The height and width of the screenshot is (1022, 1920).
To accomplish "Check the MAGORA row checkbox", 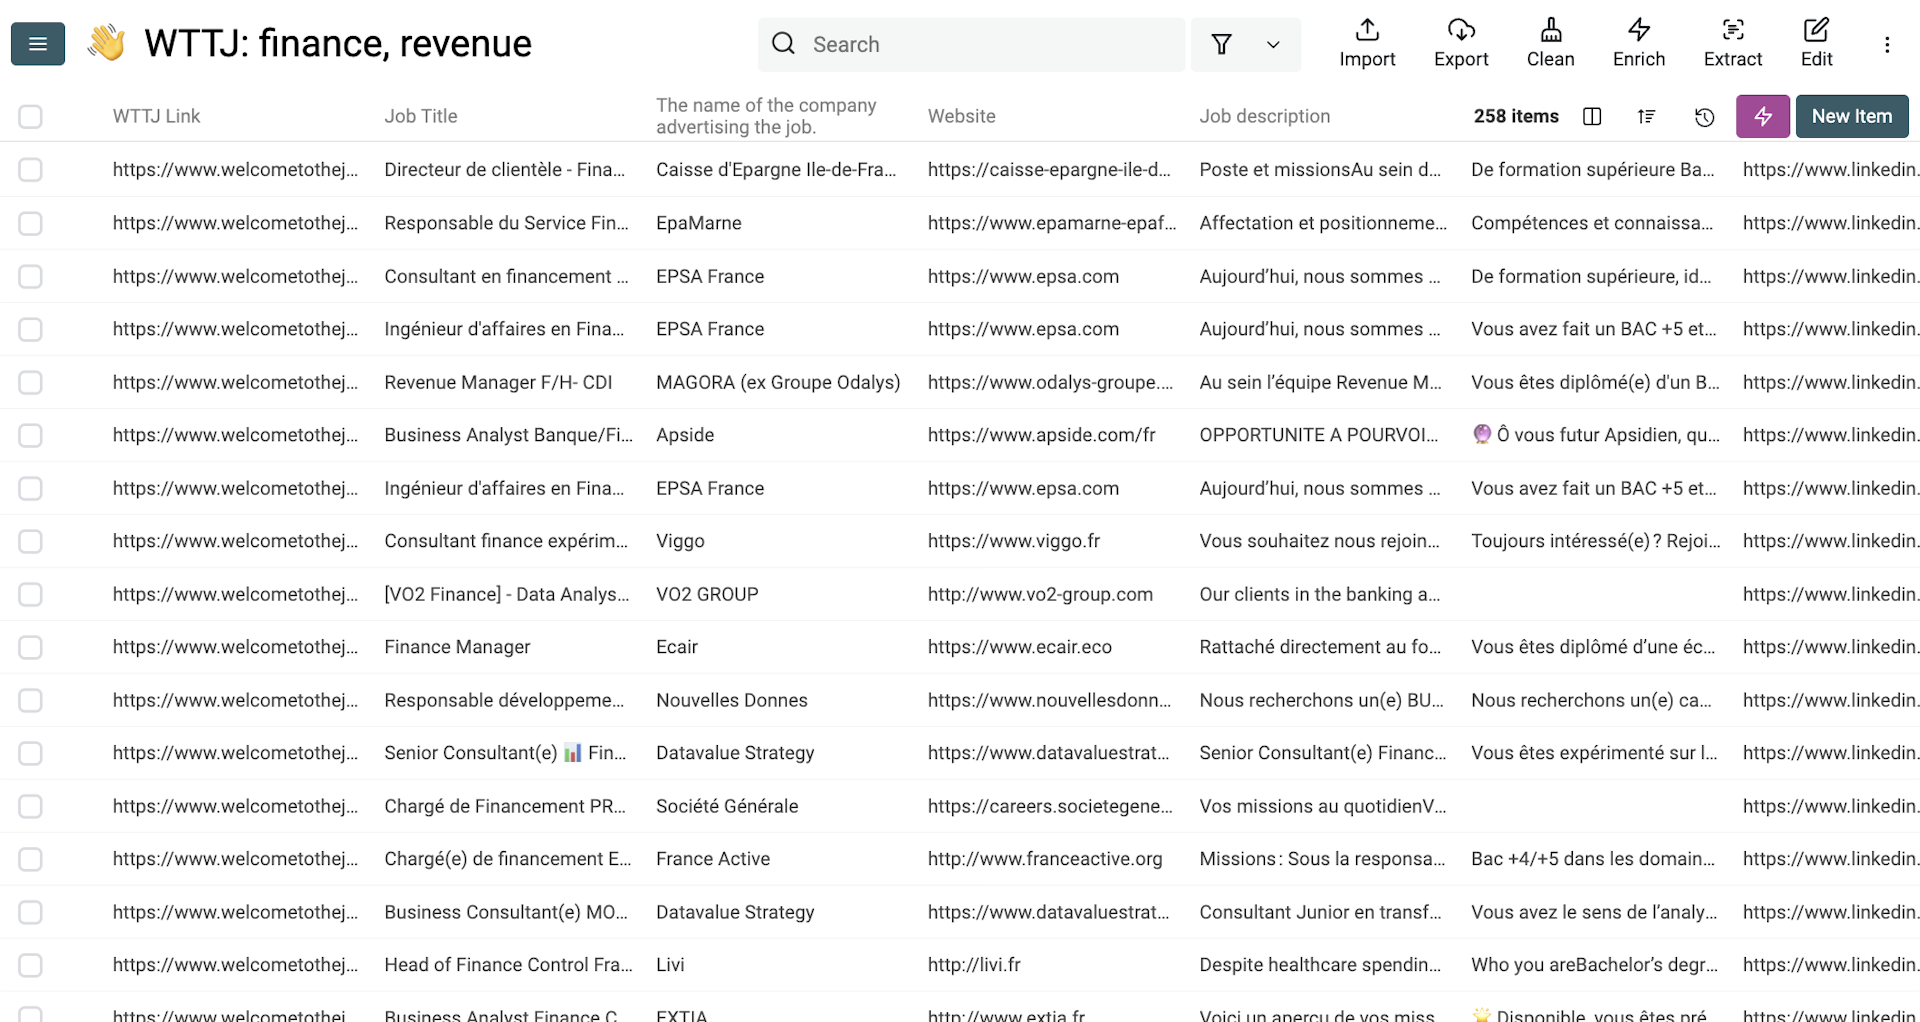I will (x=31, y=382).
